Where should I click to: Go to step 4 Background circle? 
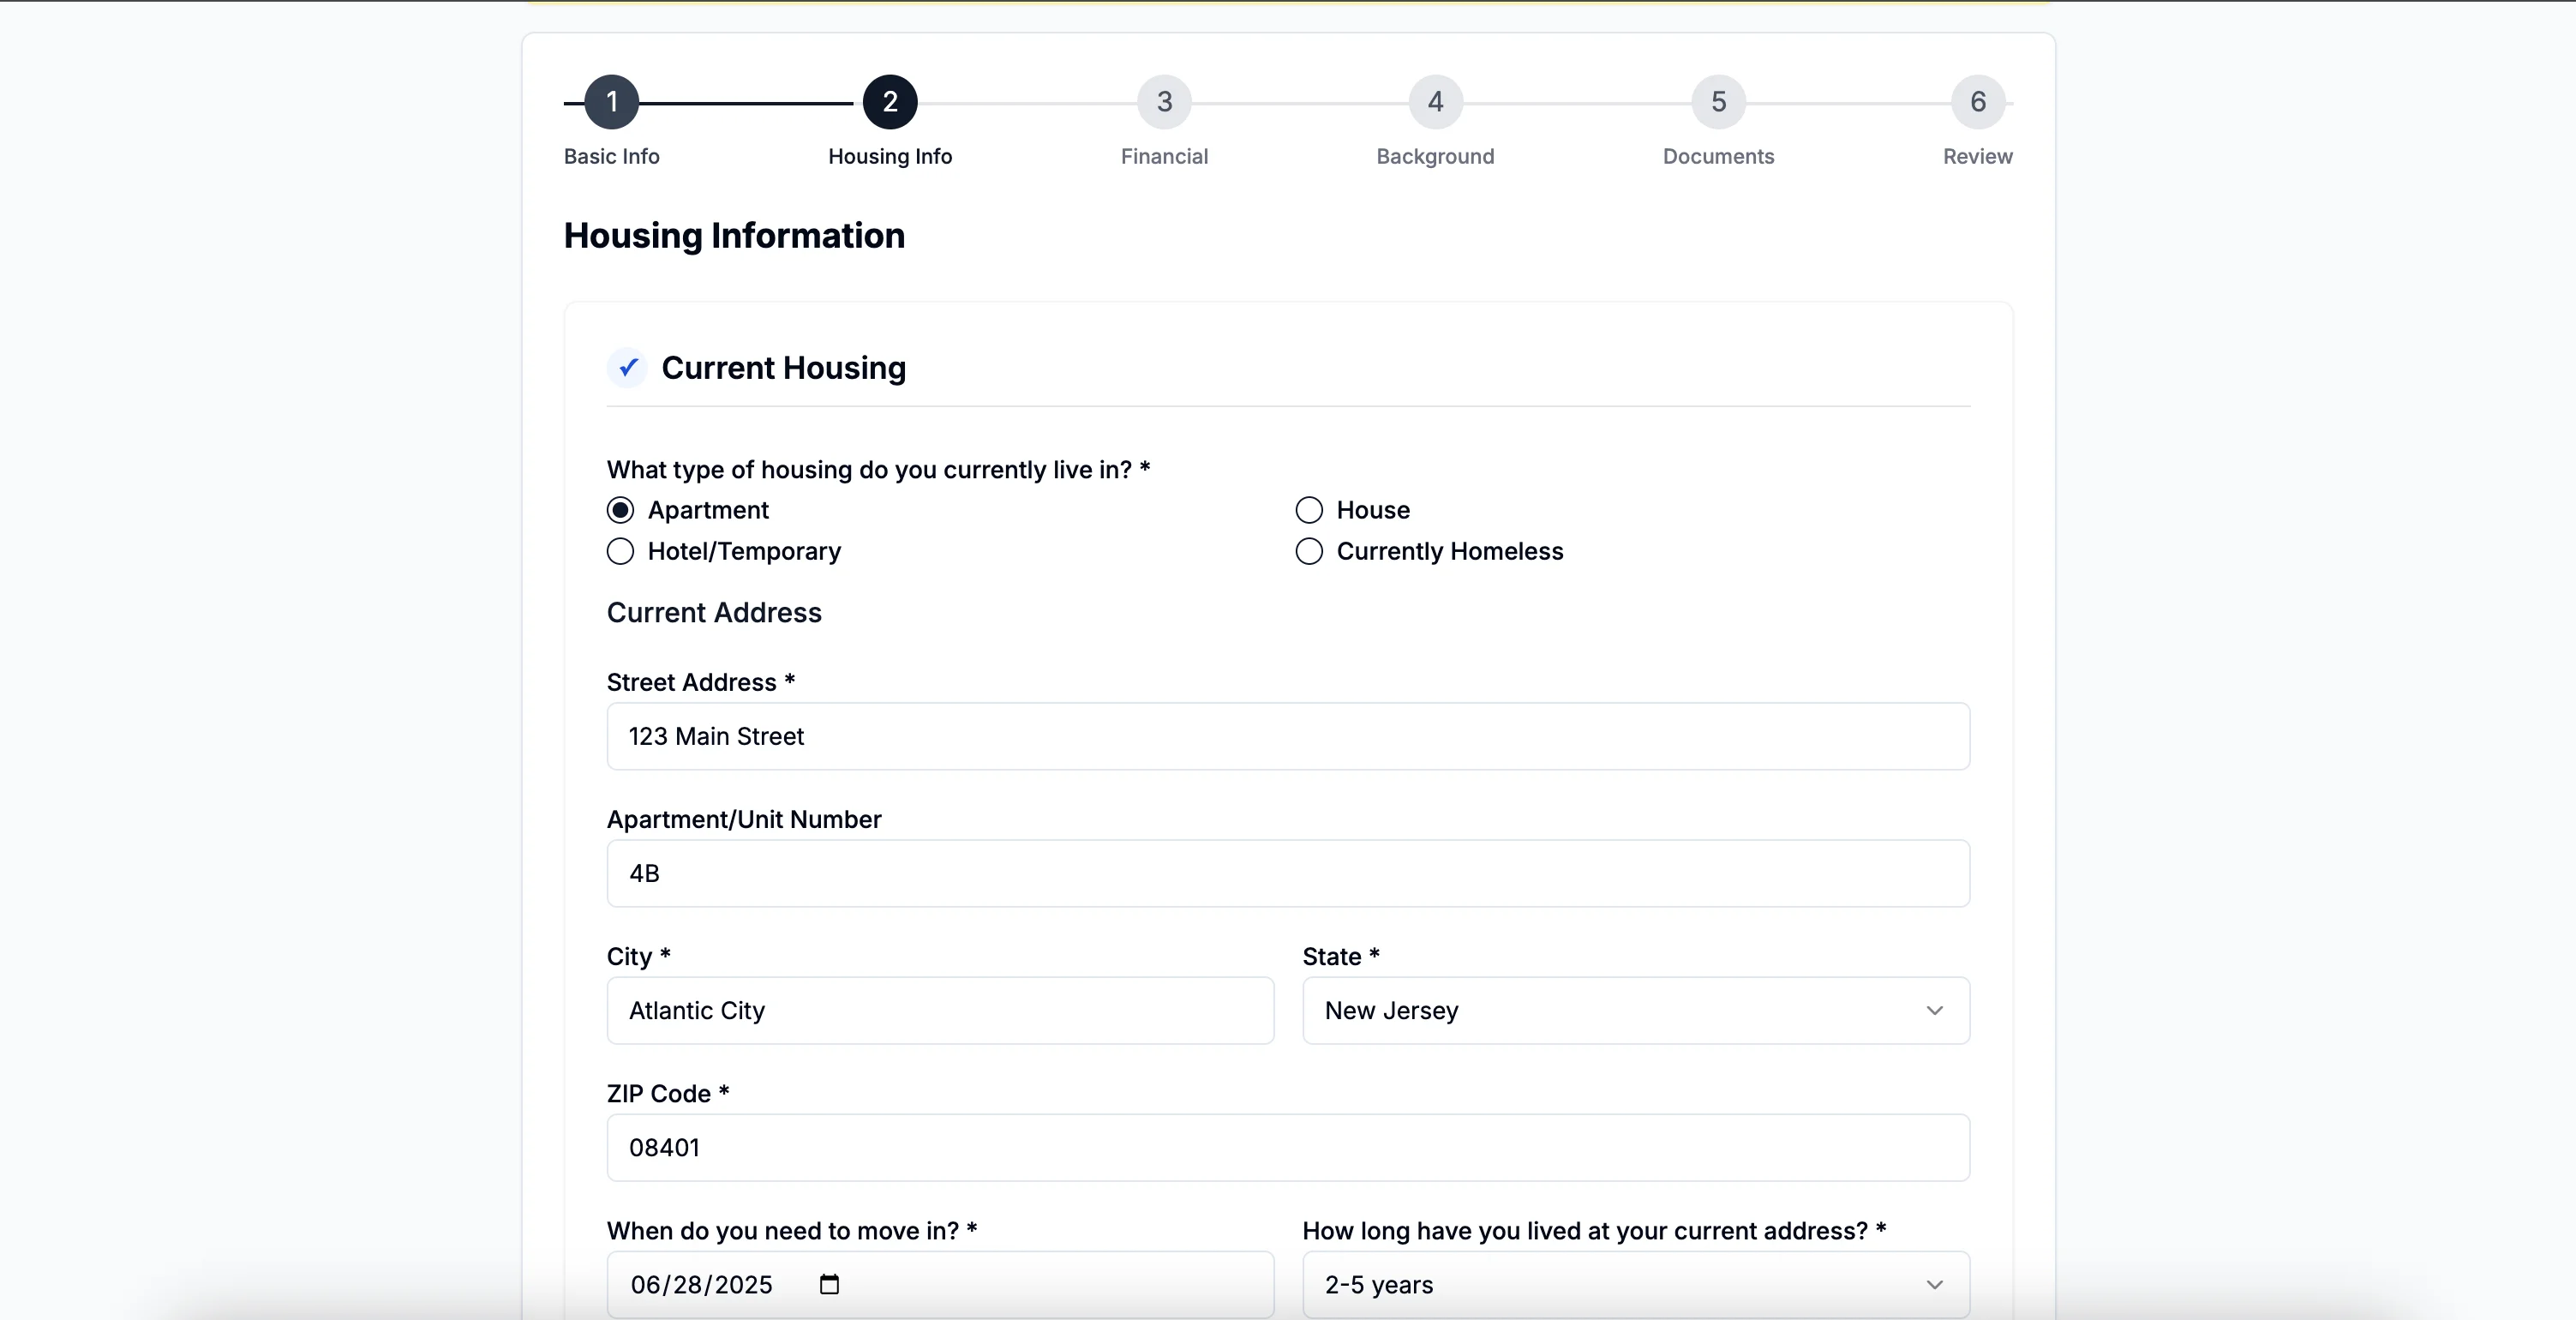(1435, 102)
